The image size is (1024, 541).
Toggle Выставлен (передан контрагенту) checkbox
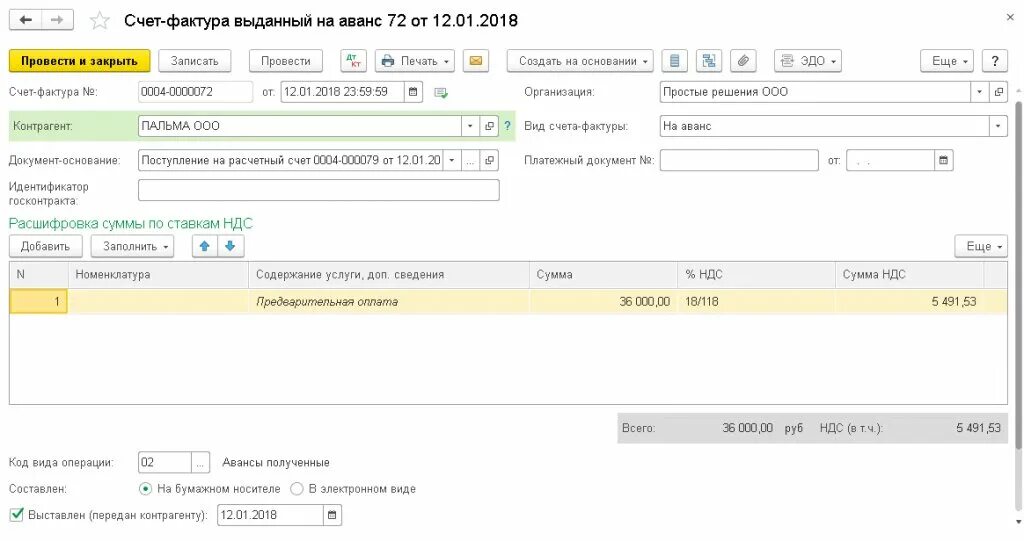click(17, 515)
